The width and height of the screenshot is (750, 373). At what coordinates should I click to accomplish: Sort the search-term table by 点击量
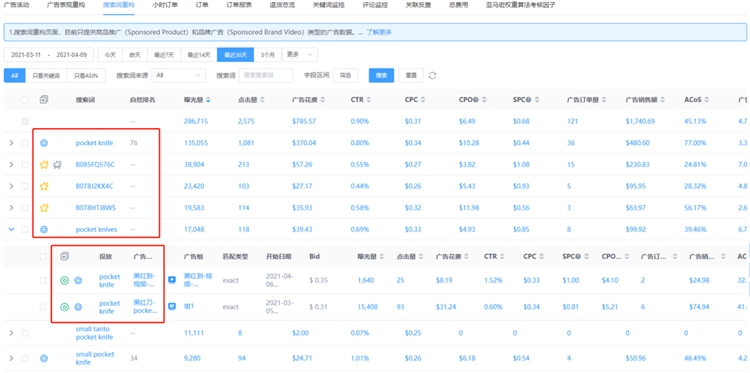[262, 100]
